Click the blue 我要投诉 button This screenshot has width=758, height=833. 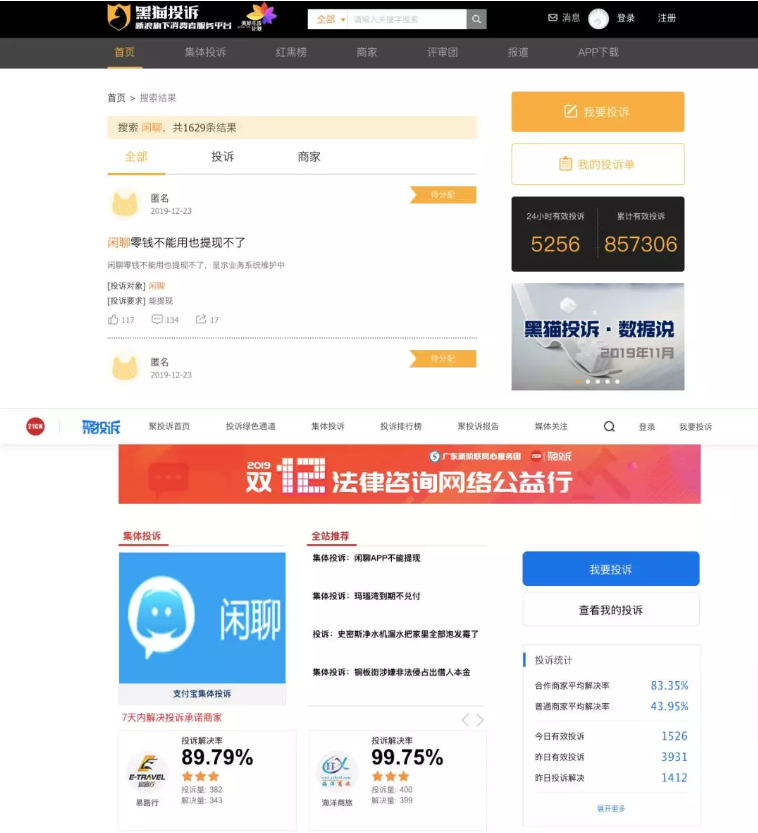click(x=611, y=569)
